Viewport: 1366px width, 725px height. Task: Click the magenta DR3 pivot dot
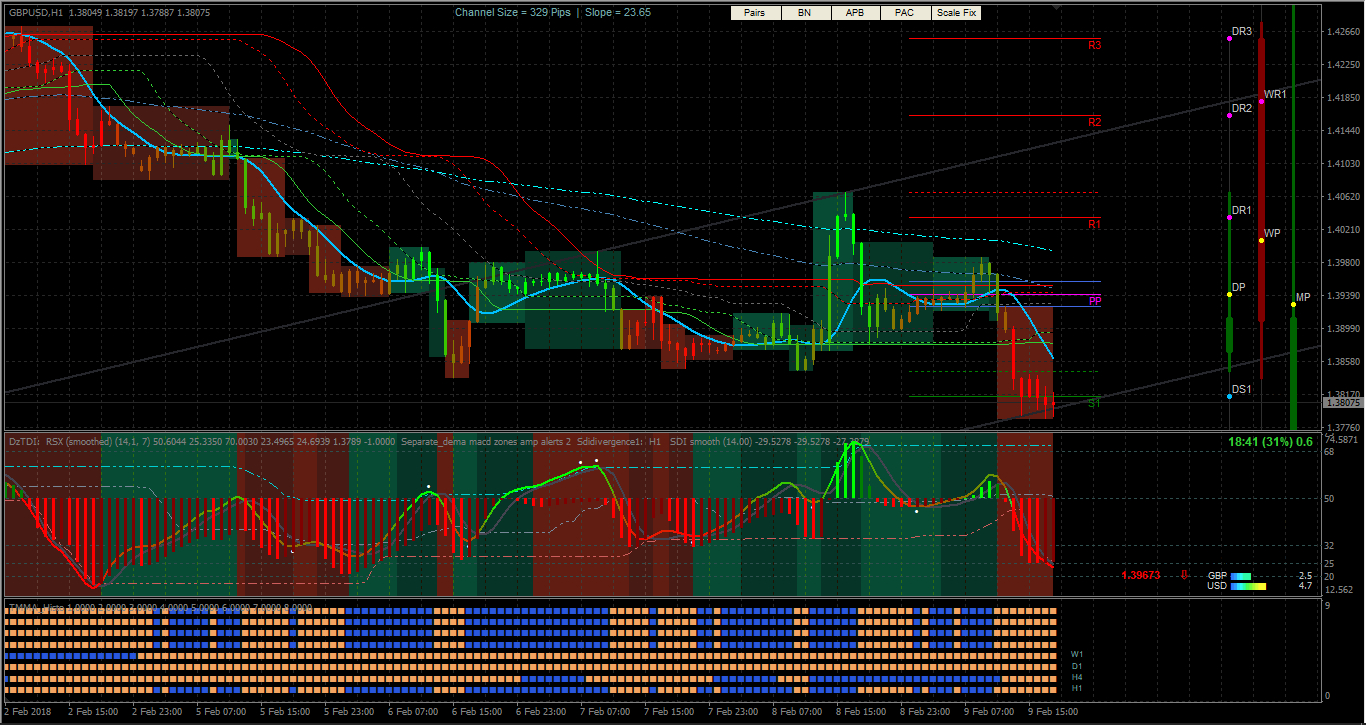(1229, 38)
